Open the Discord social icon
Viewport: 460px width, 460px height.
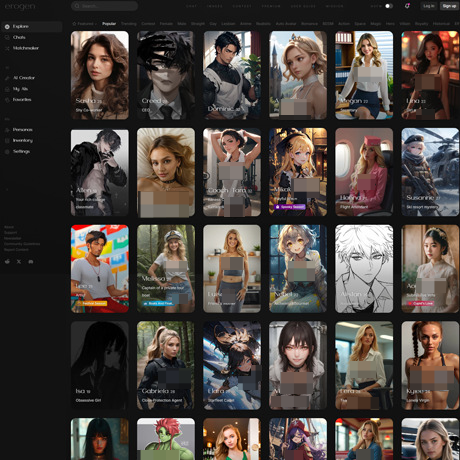[x=31, y=262]
